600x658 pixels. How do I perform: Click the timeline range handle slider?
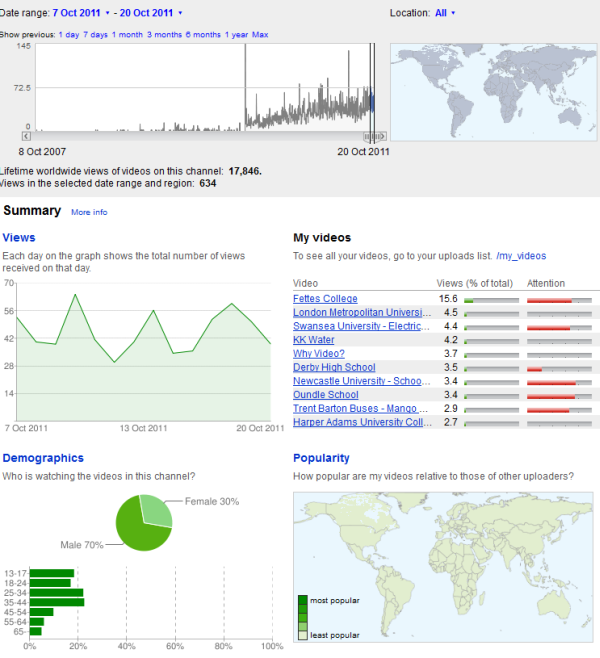[372, 136]
